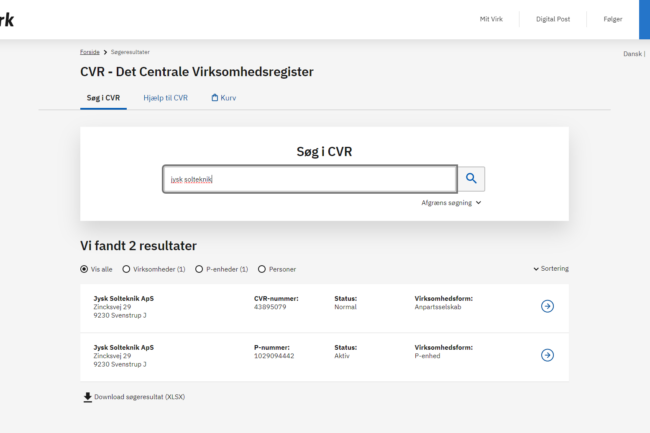Click the Virk logo in the header
Screen dimensions: 650x433
(x=8, y=19)
